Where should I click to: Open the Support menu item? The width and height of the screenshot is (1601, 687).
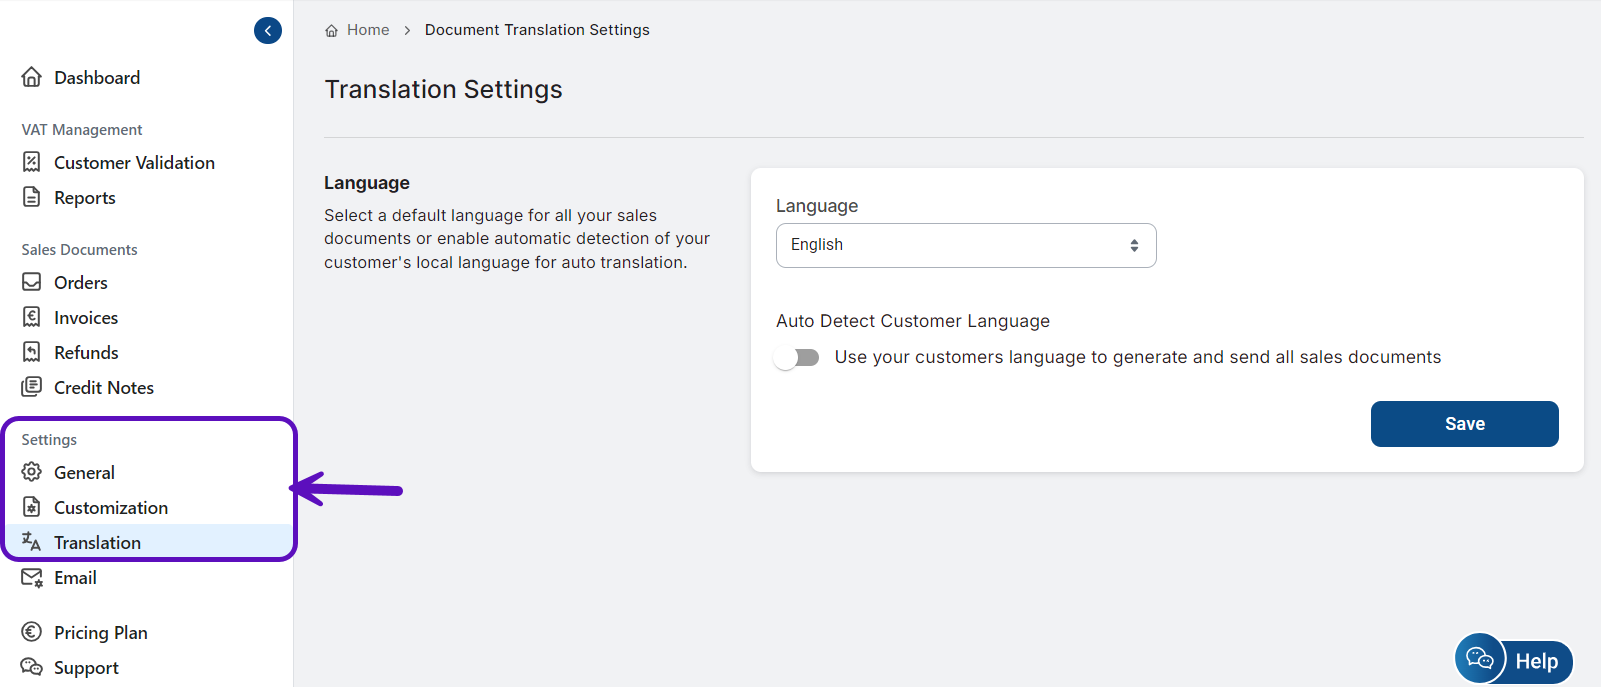86,668
